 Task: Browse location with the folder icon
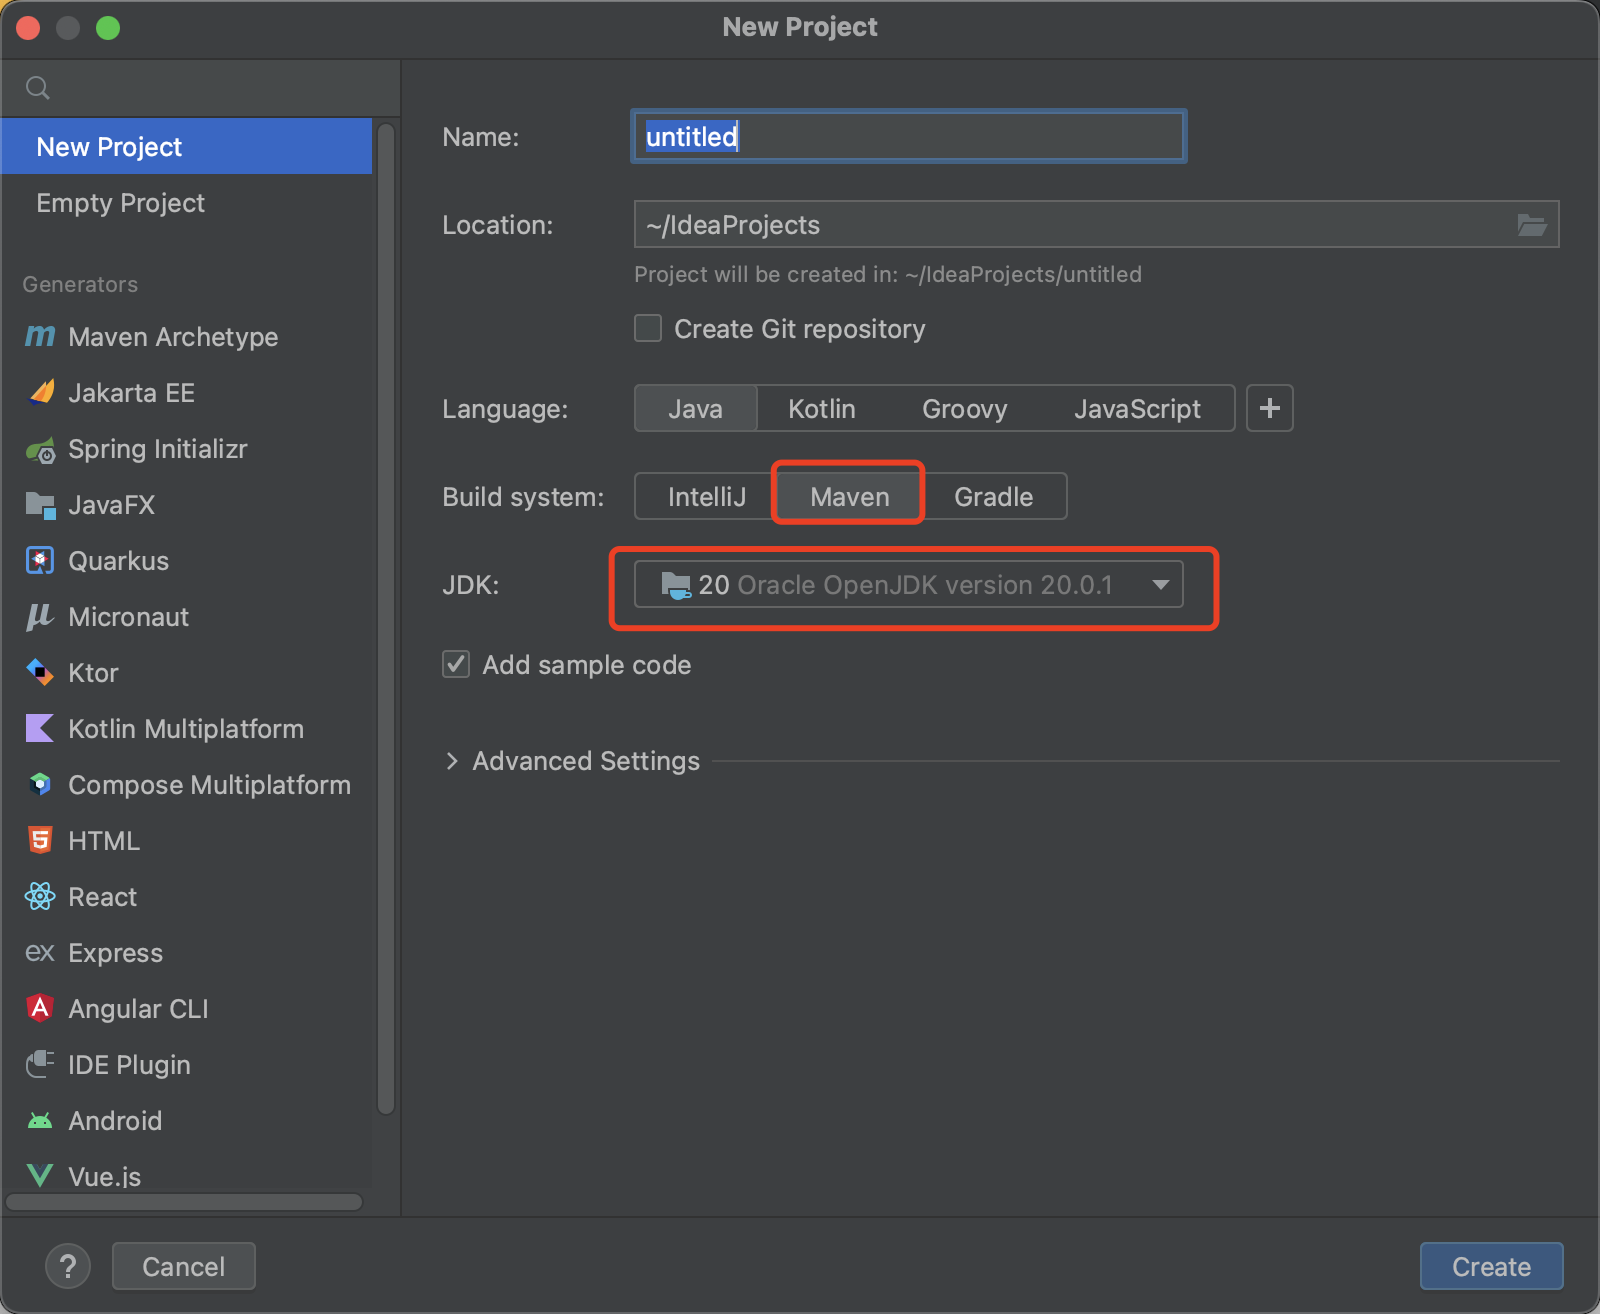(x=1531, y=225)
